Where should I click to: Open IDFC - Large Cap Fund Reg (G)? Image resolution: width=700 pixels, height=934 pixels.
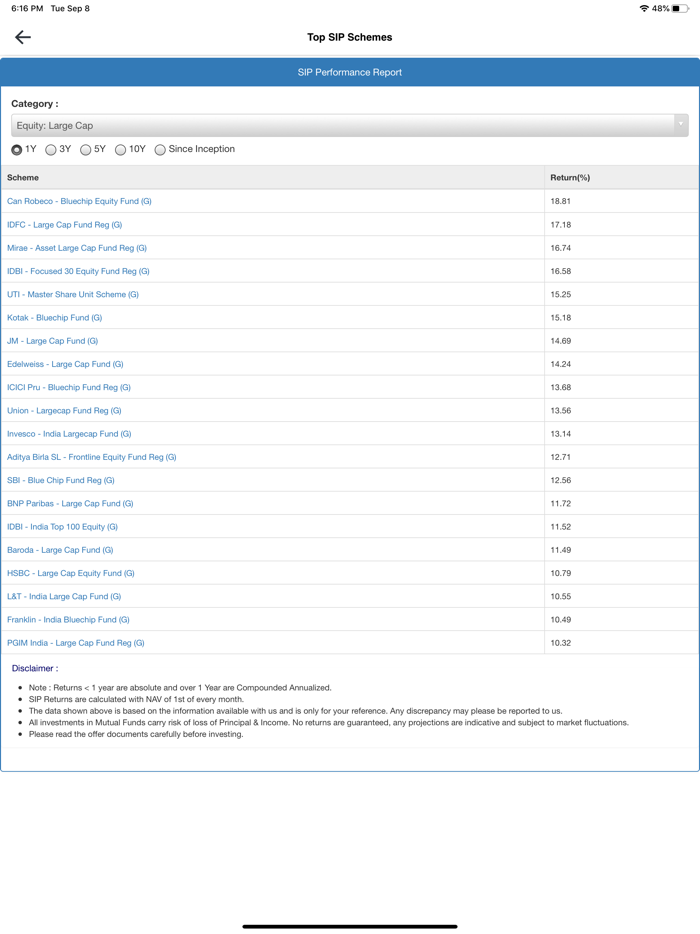click(64, 225)
